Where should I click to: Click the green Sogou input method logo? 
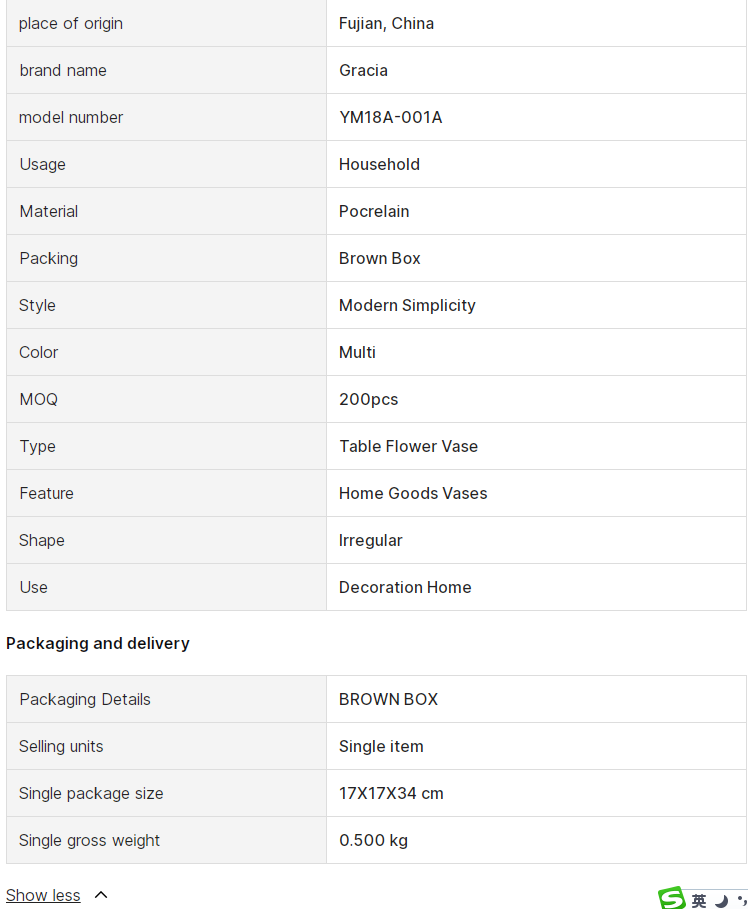673,898
